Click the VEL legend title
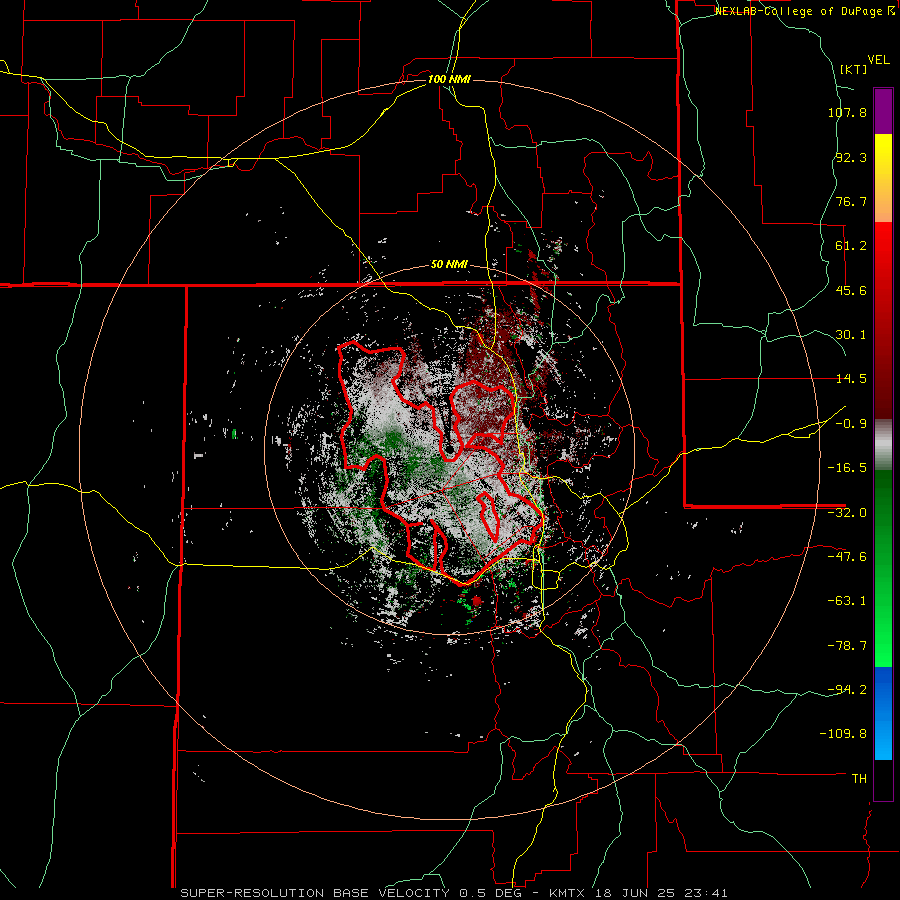 click(878, 60)
